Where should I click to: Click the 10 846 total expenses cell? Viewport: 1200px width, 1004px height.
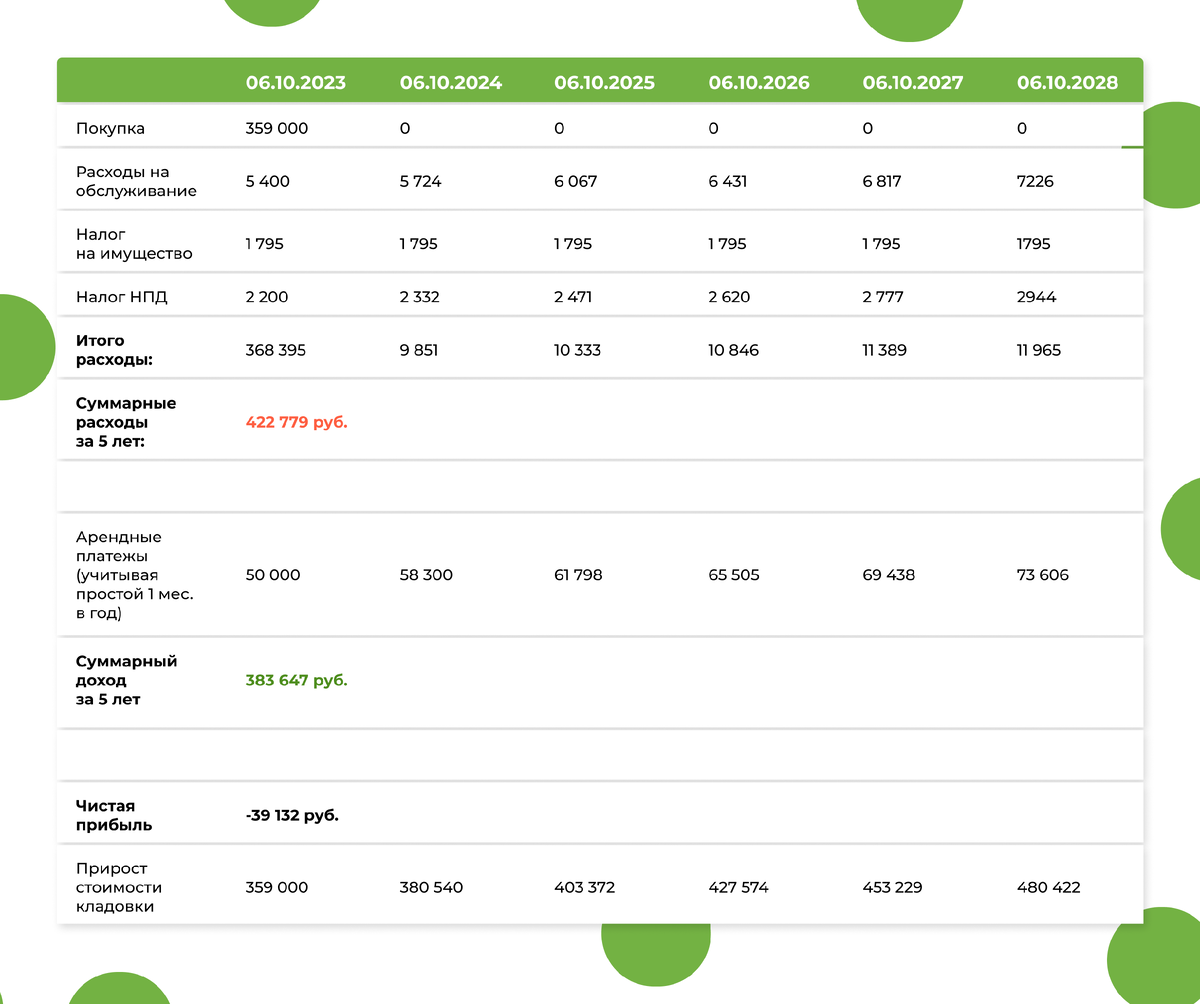pyautogui.click(x=734, y=351)
